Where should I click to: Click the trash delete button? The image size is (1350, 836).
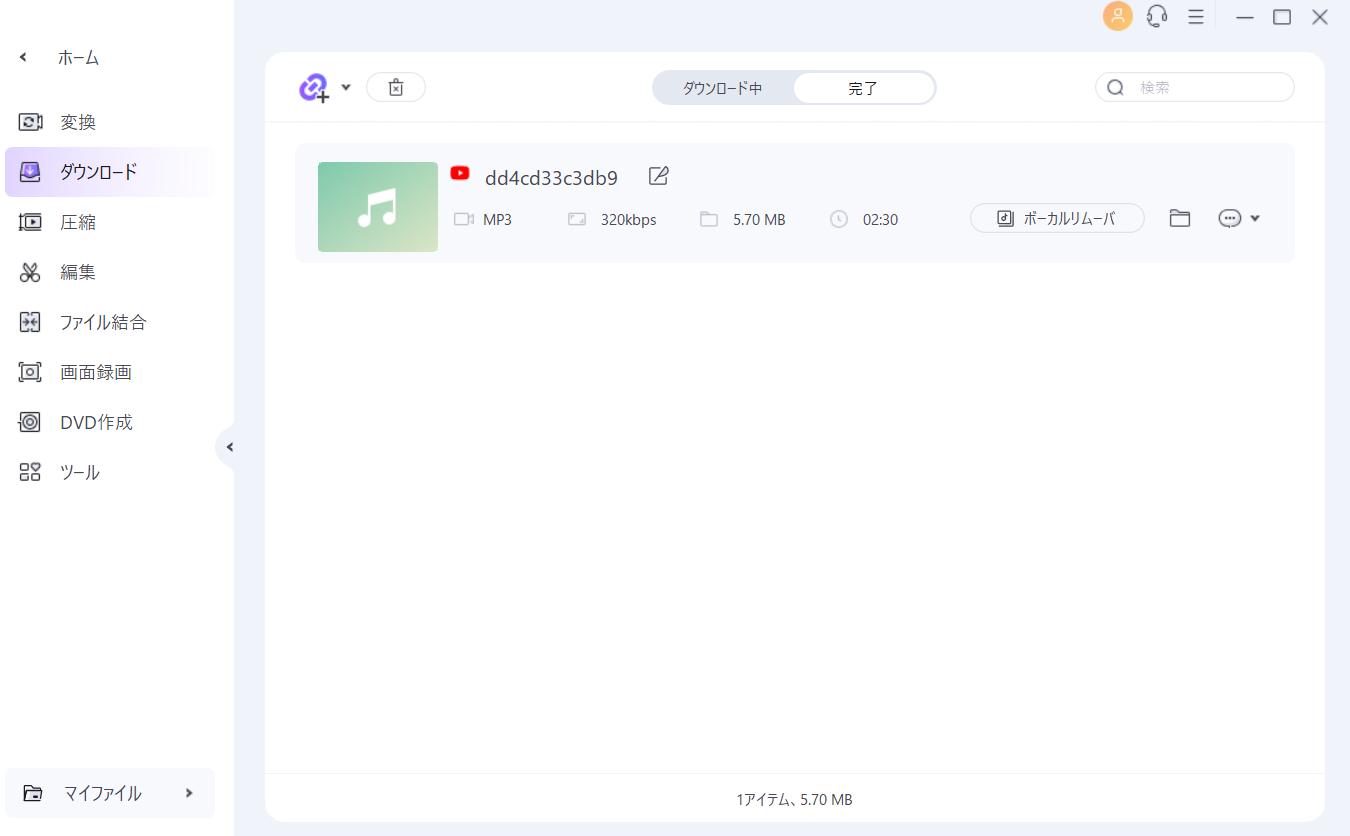[x=396, y=87]
